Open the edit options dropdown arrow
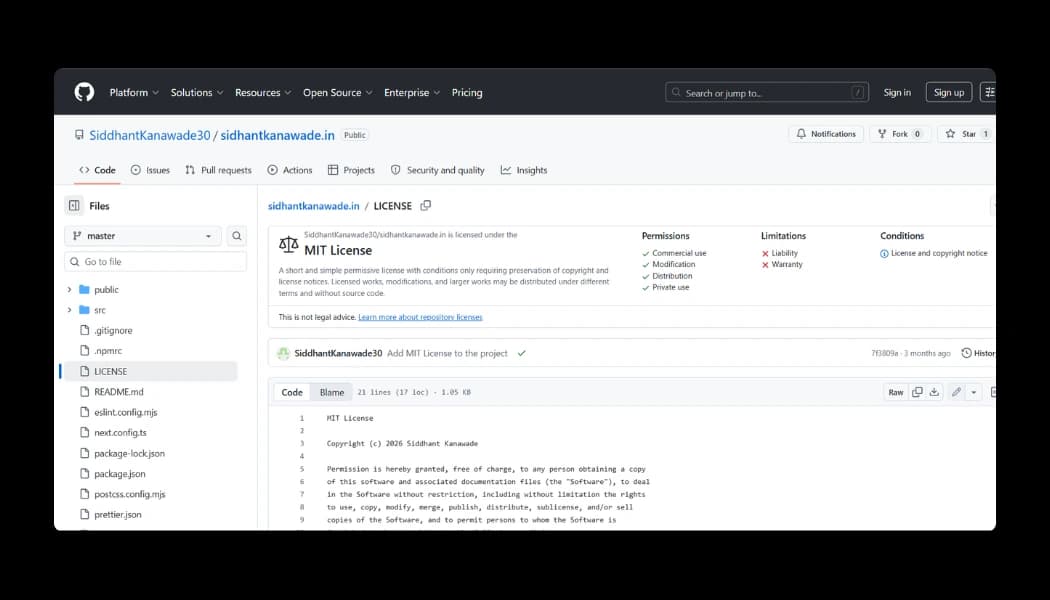Viewport: 1050px width, 600px height. click(974, 392)
